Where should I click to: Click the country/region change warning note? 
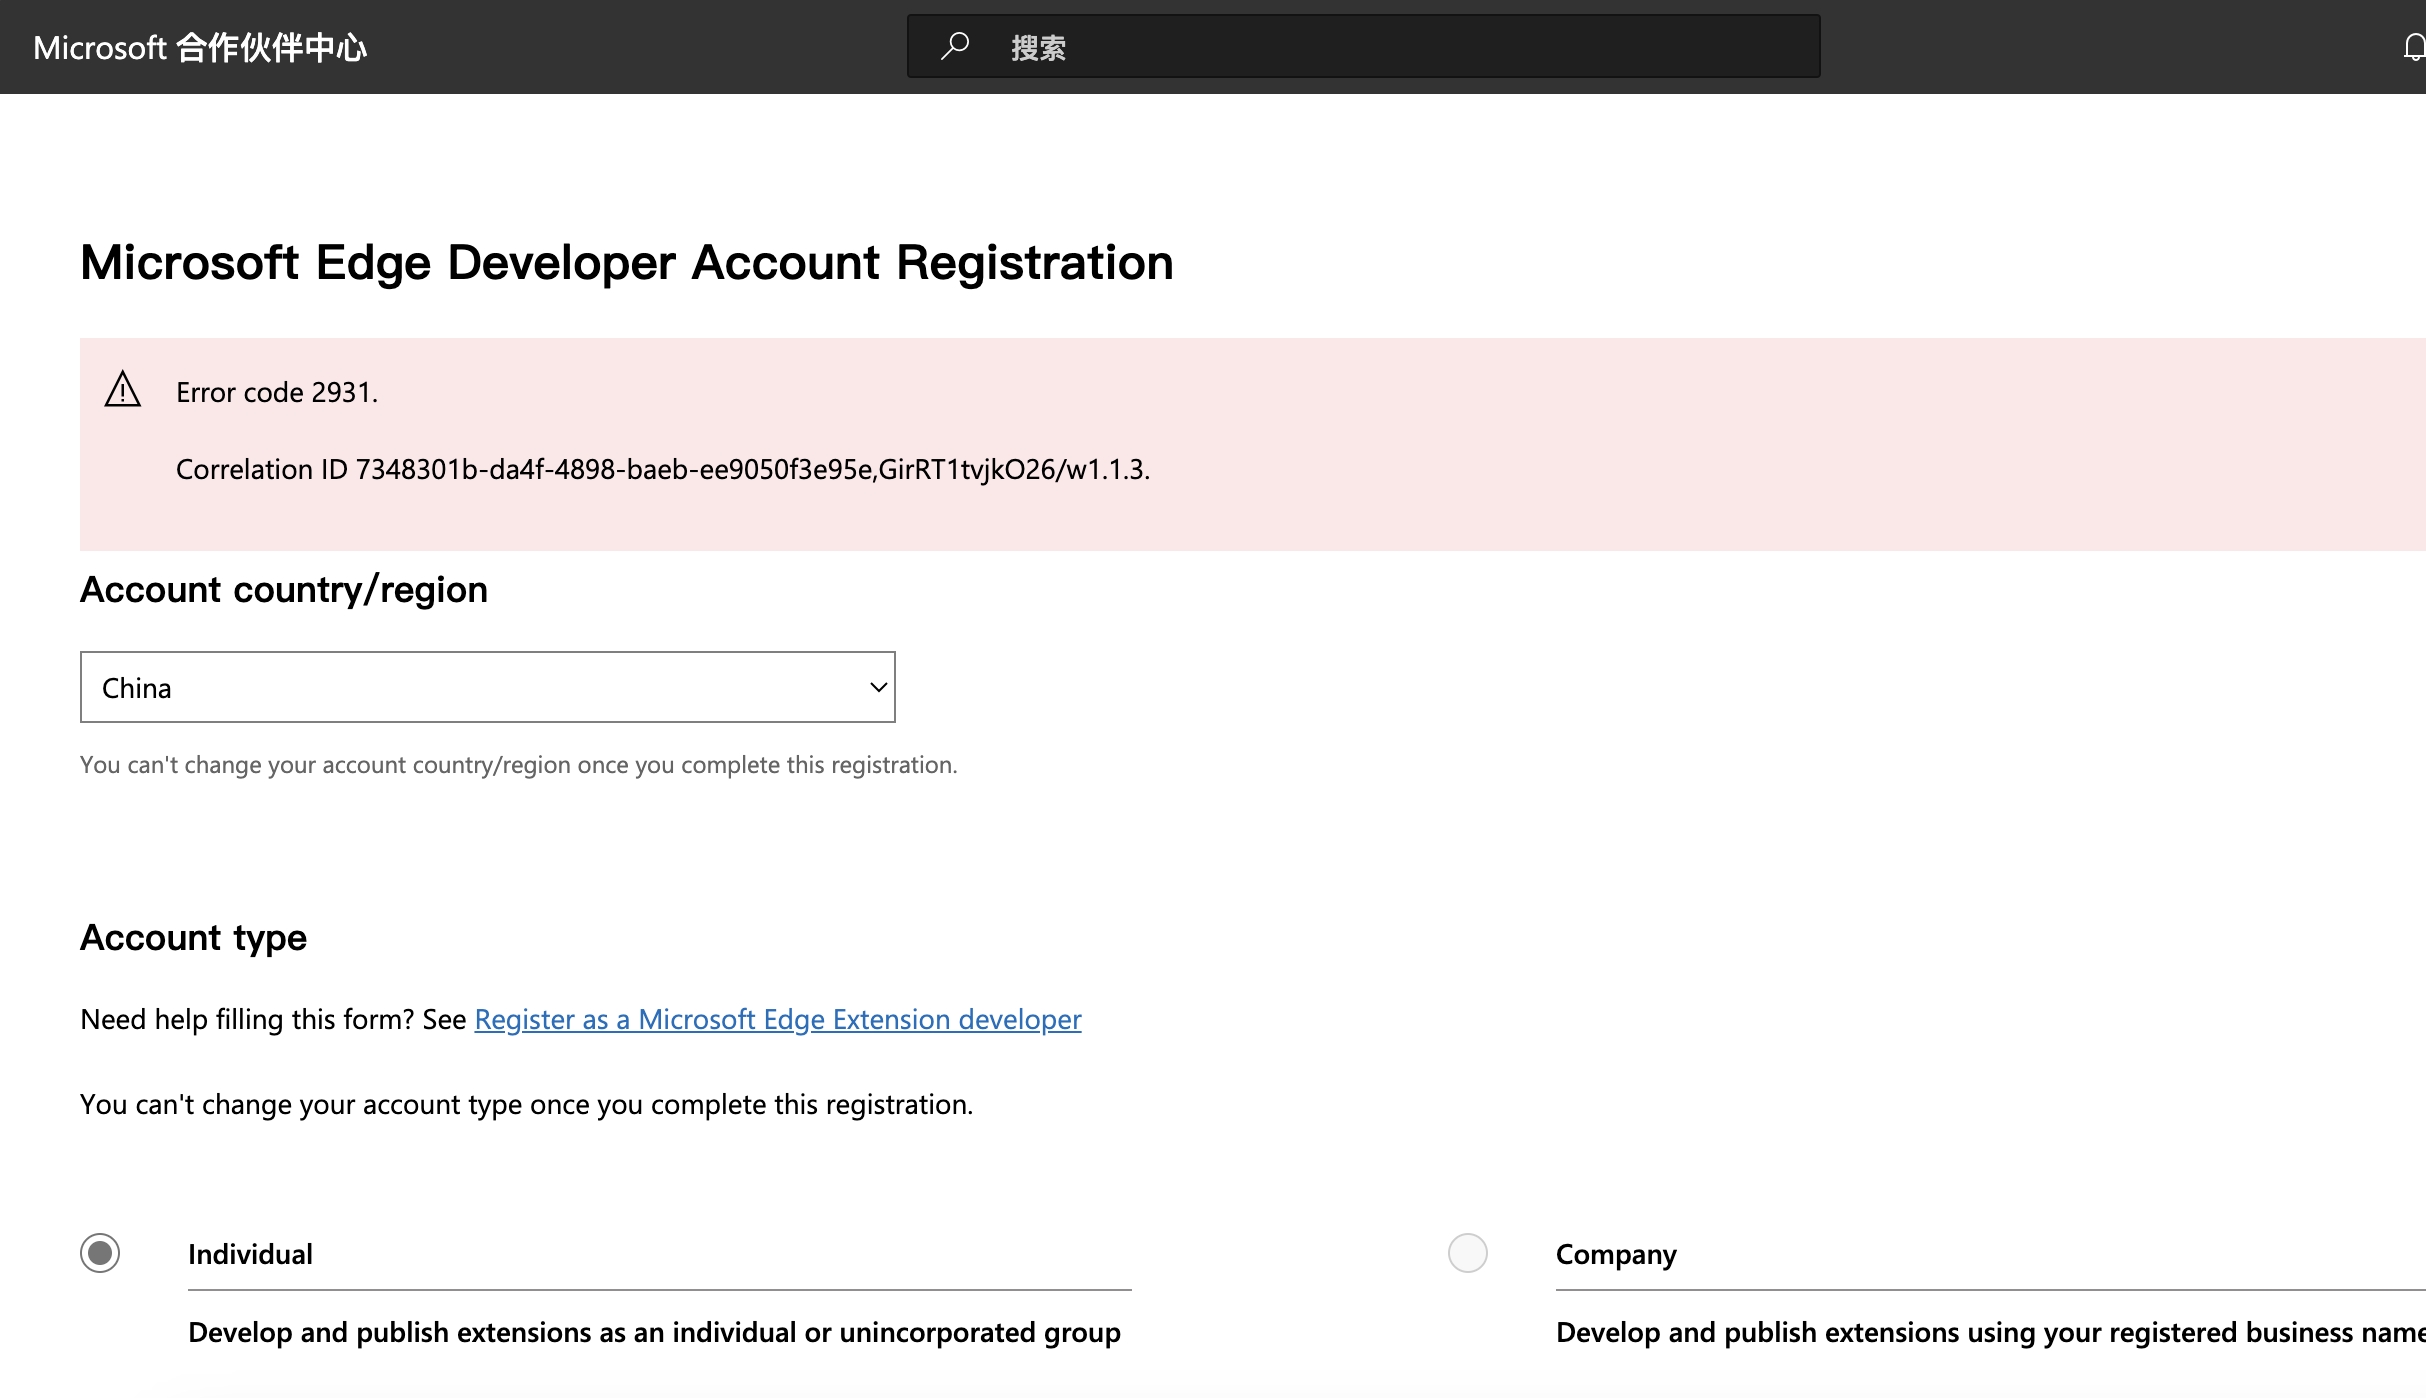pos(519,765)
